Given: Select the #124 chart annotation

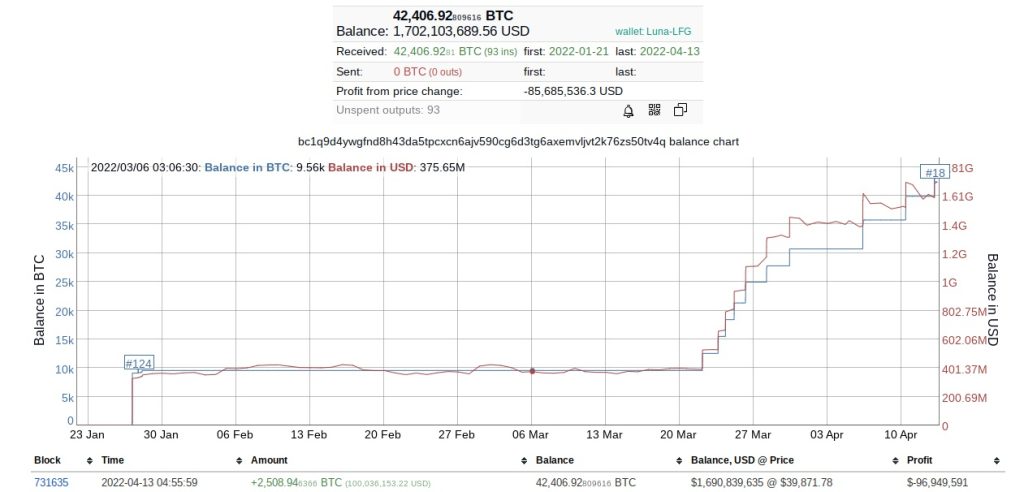Looking at the screenshot, I should pyautogui.click(x=138, y=362).
